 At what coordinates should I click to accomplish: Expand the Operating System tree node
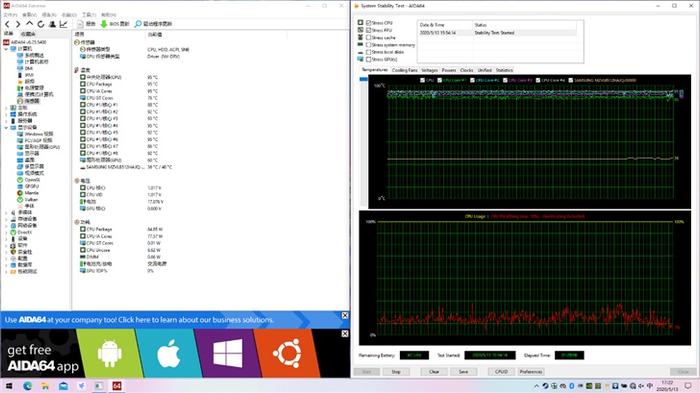pos(6,114)
